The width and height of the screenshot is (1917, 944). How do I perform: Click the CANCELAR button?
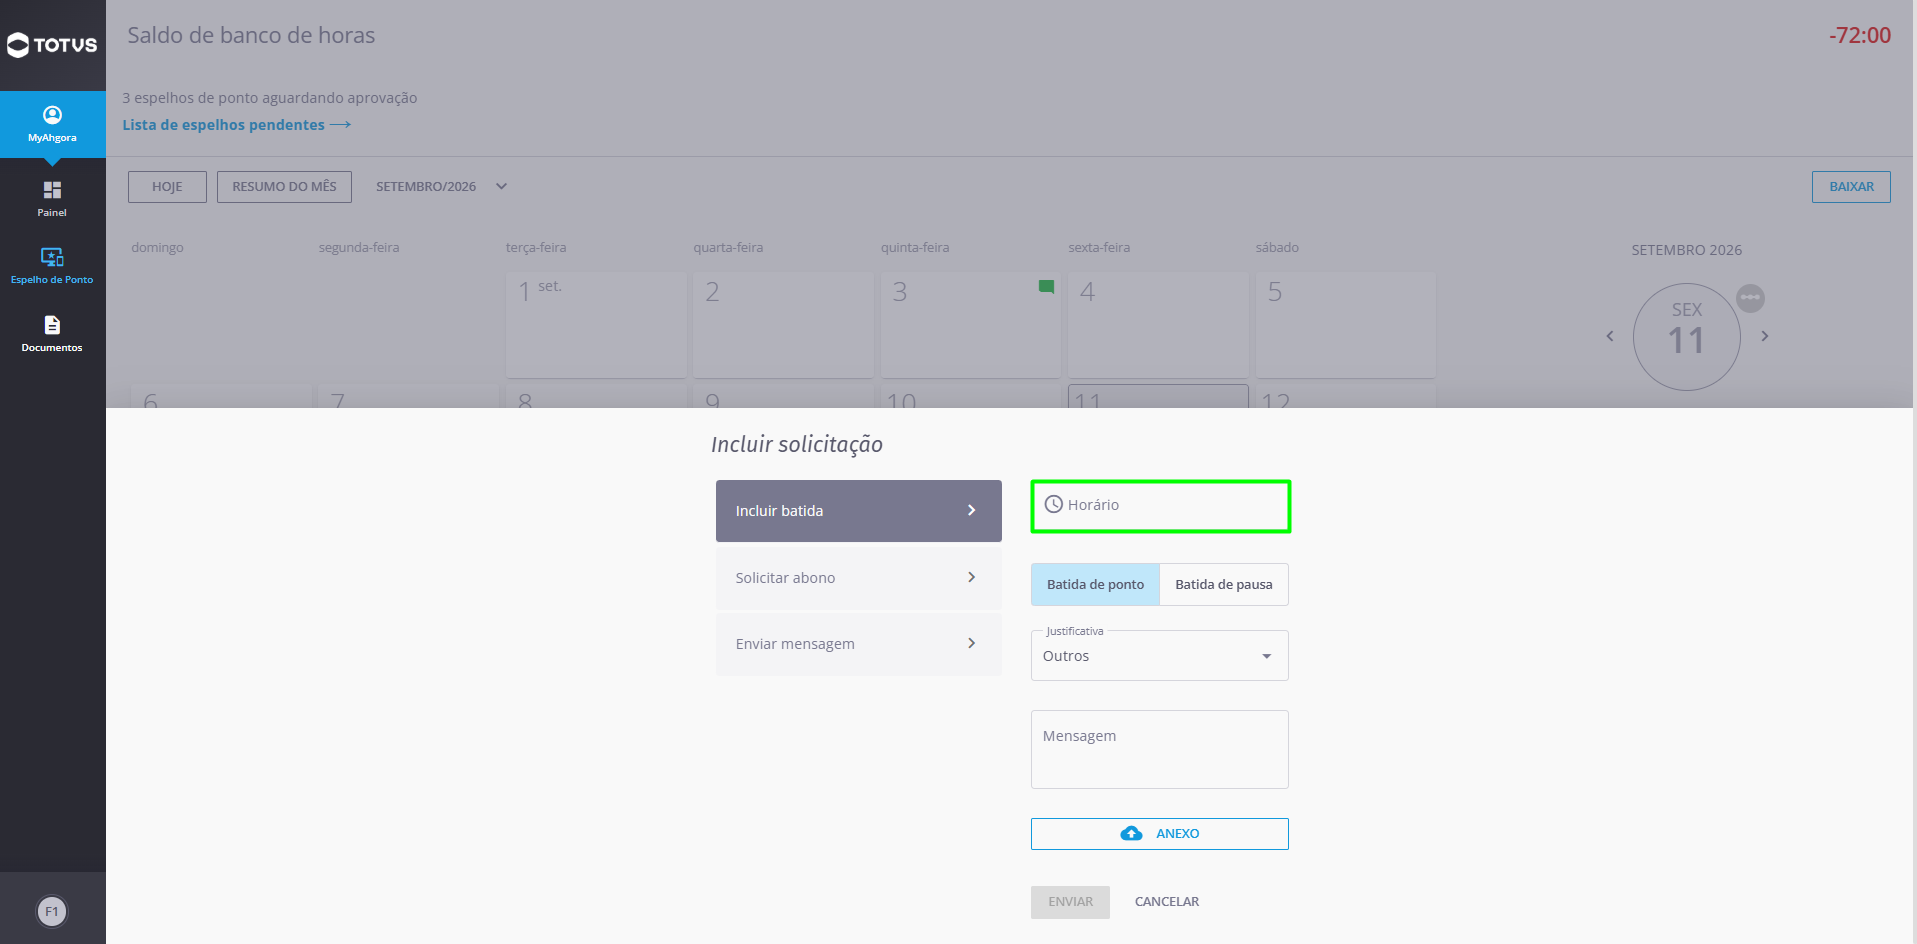click(x=1167, y=902)
